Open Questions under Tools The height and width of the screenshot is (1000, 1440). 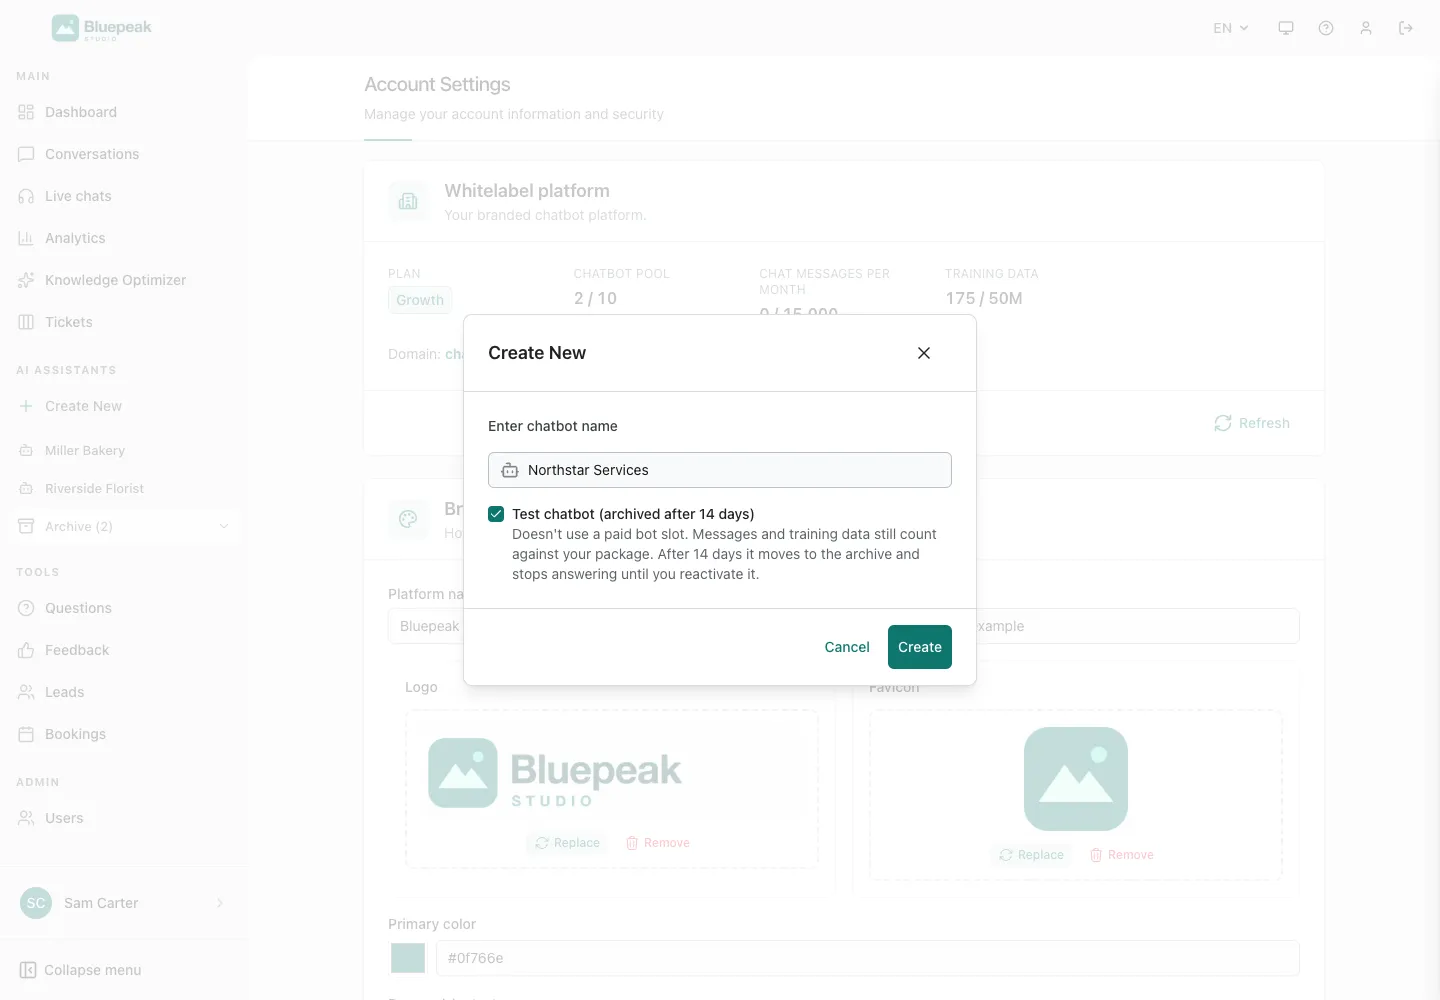[x=124, y=608]
